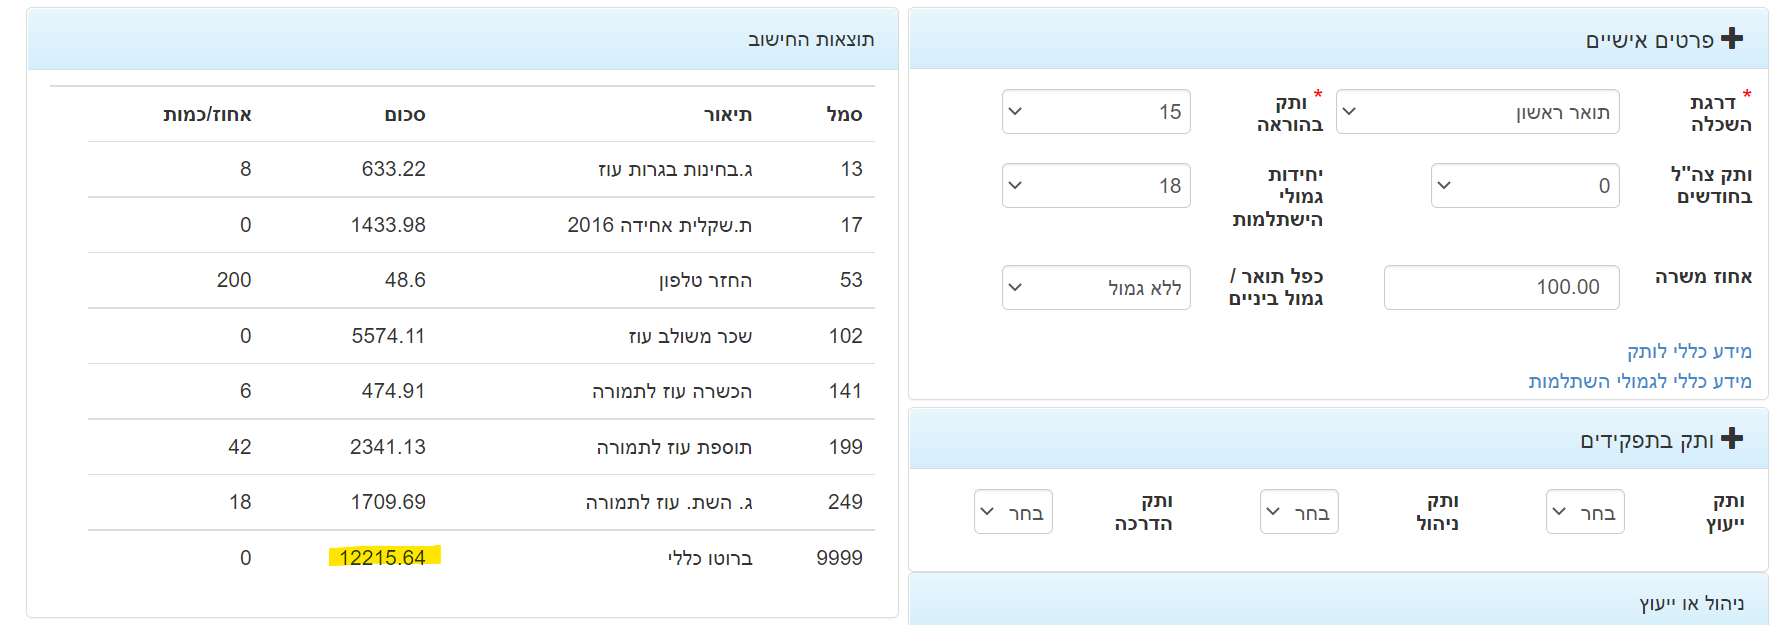
Task: Click the סכום column header
Action: click(x=405, y=115)
